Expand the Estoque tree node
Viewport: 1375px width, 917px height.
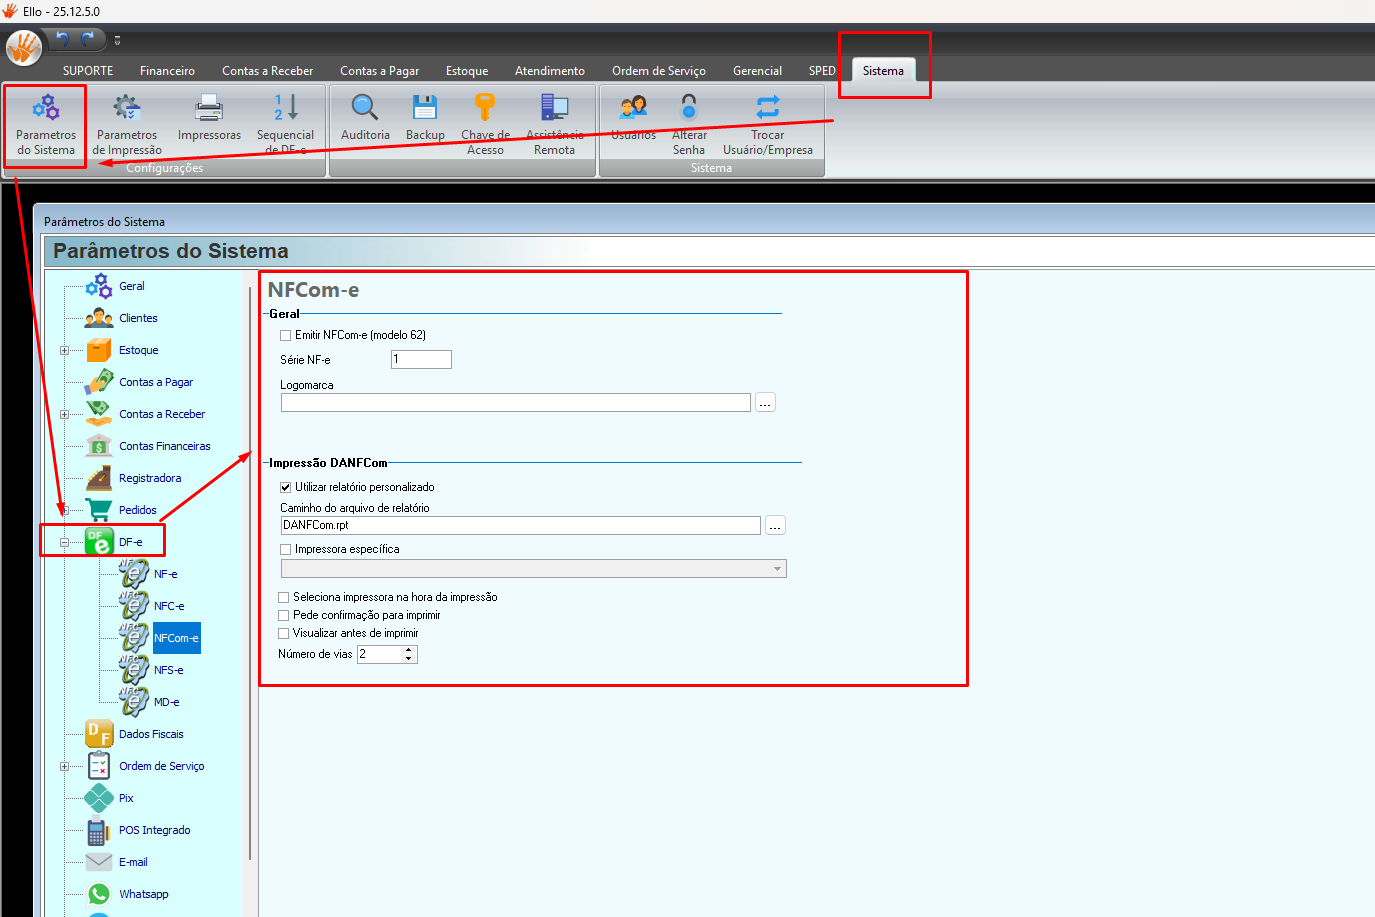(x=65, y=351)
